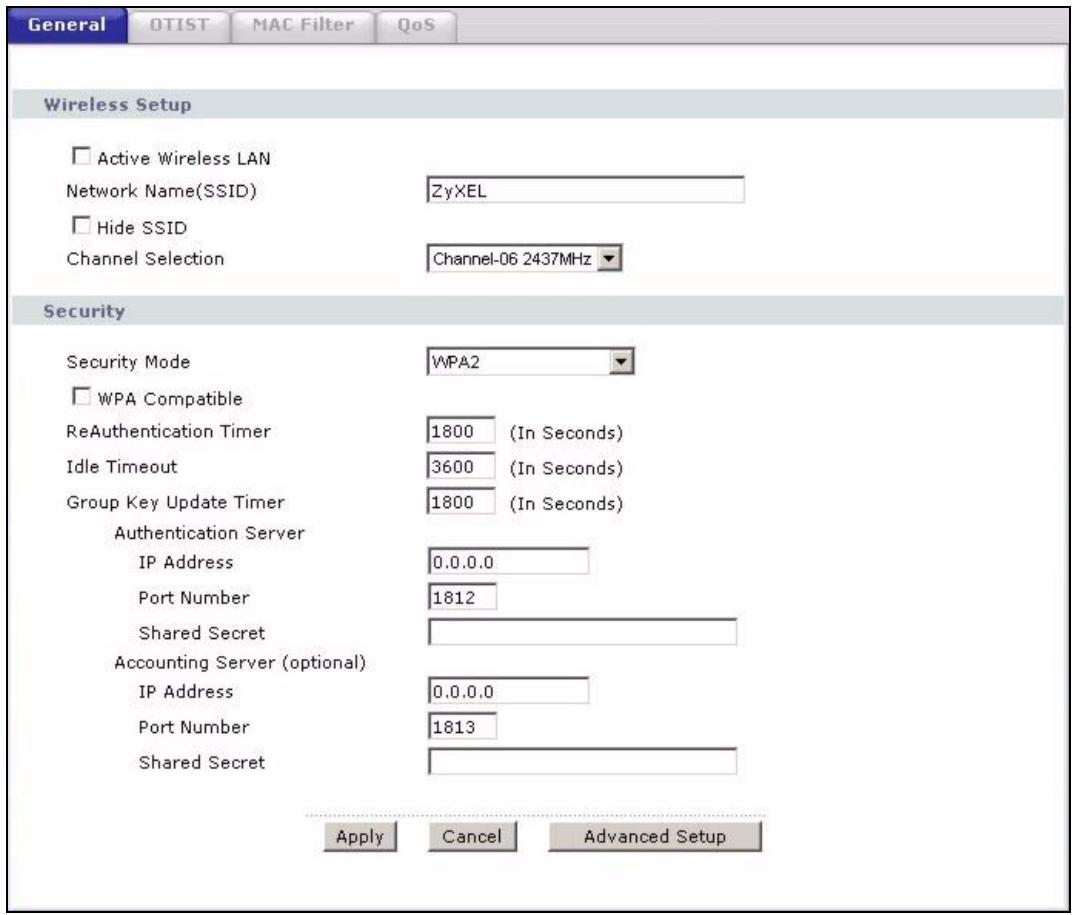The image size is (1076, 915).
Task: Select the Group Key Update Timer field
Action: [461, 502]
